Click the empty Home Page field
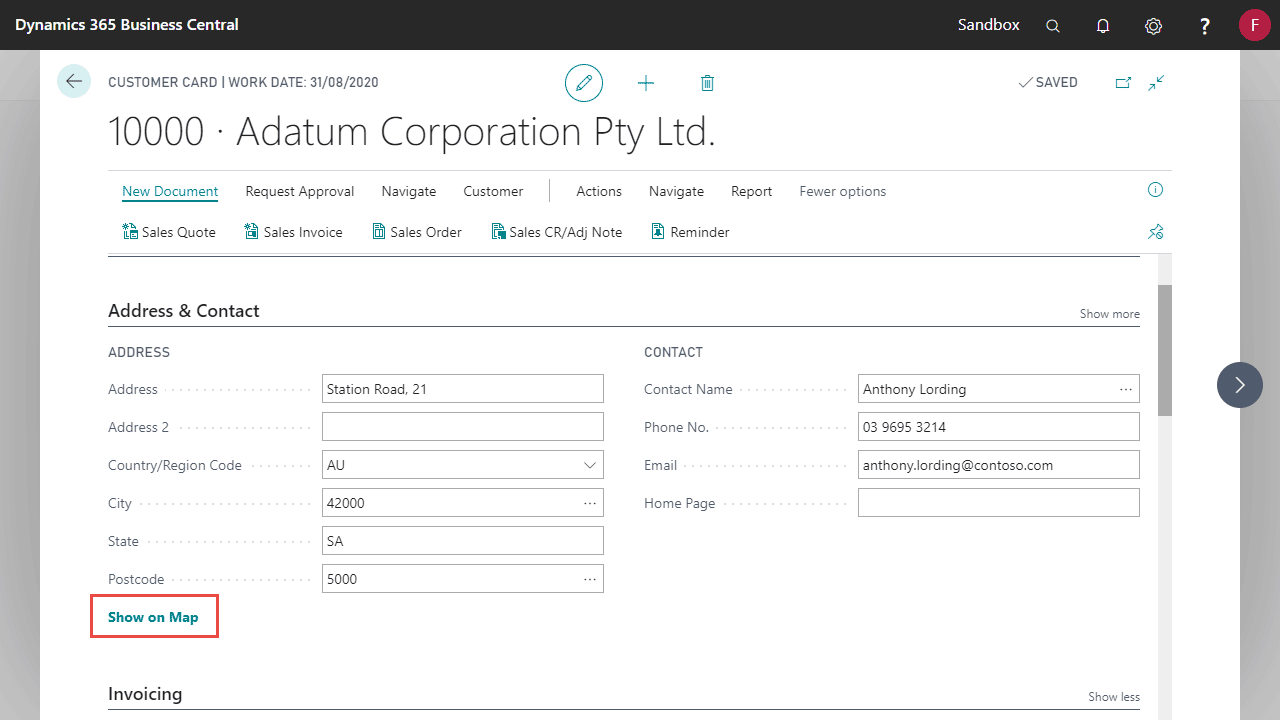Screen dimensions: 1280x720 coord(999,503)
